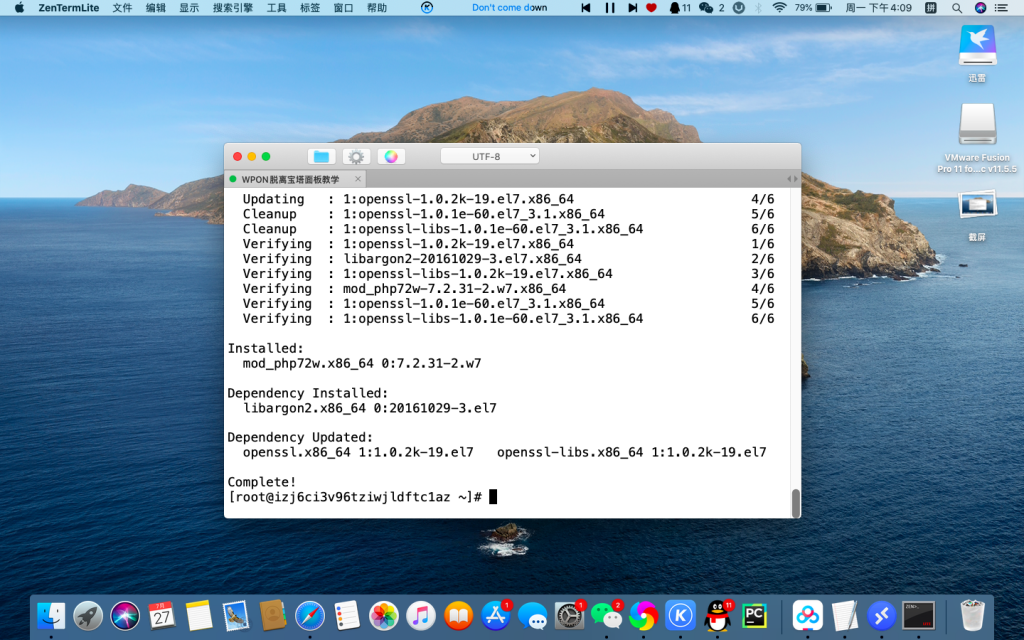Click the clock showing 周一 下午4:09
Image resolution: width=1024 pixels, height=640 pixels.
click(x=878, y=8)
